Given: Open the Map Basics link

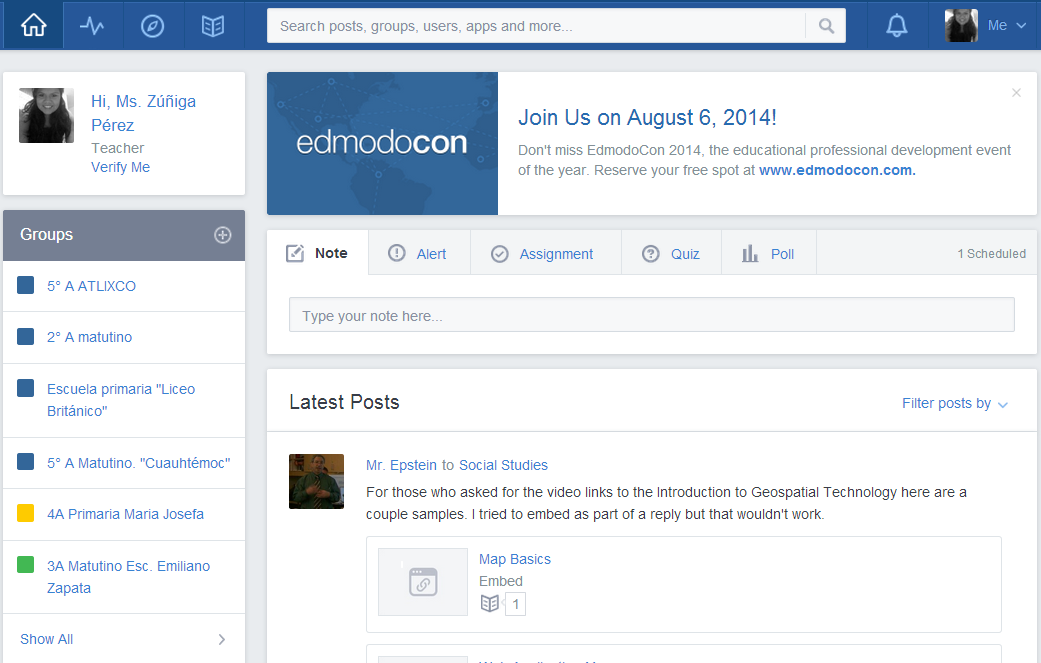Looking at the screenshot, I should pyautogui.click(x=515, y=559).
